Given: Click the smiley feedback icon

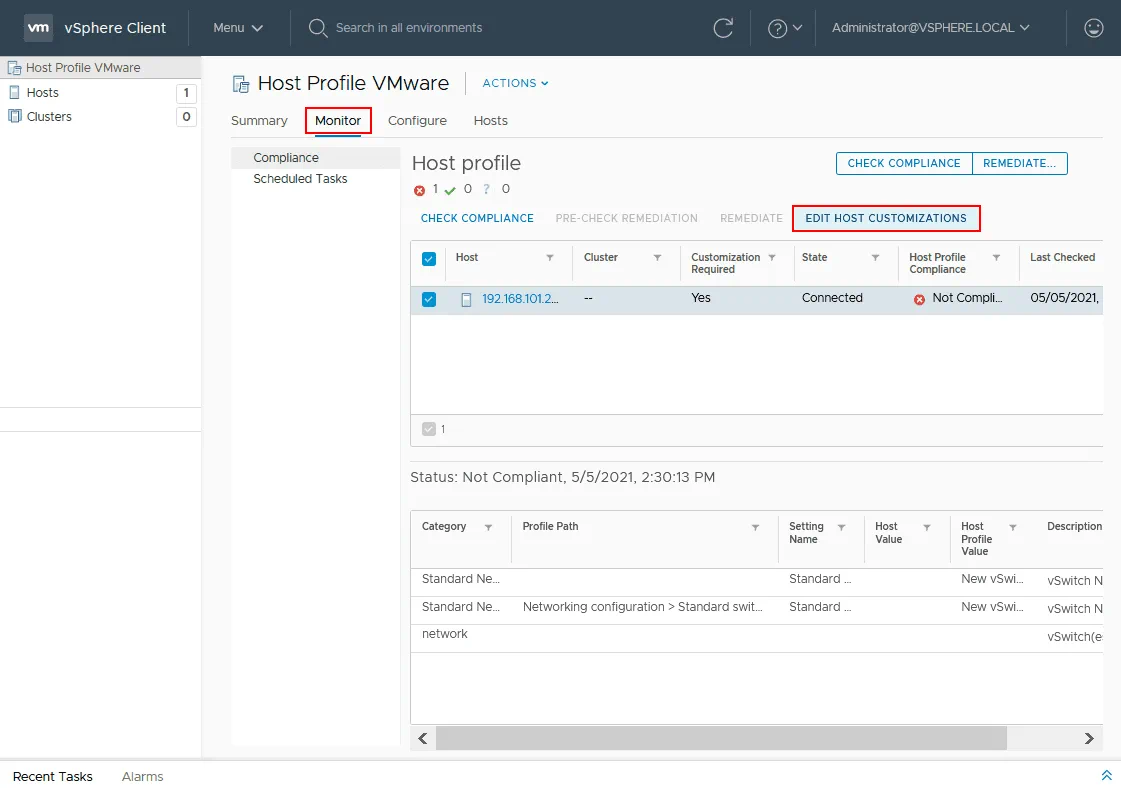Looking at the screenshot, I should click(x=1094, y=28).
